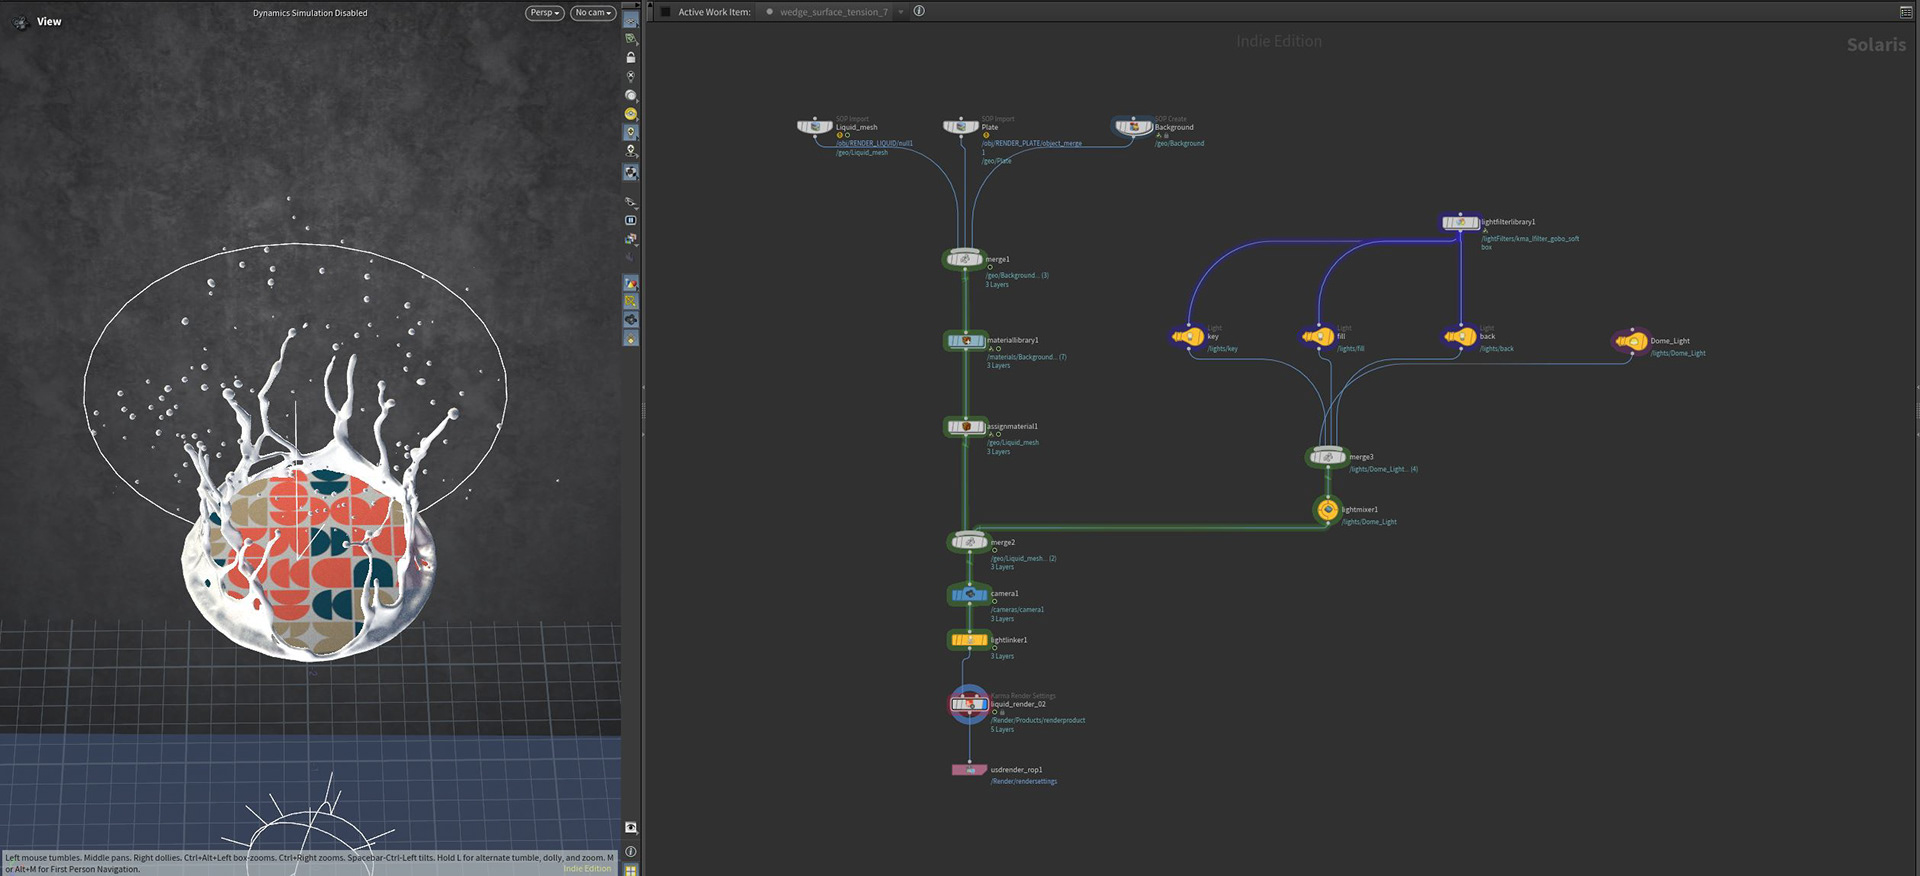Click the View tool icon at top-left
The width and height of the screenshot is (1920, 876).
[20, 21]
